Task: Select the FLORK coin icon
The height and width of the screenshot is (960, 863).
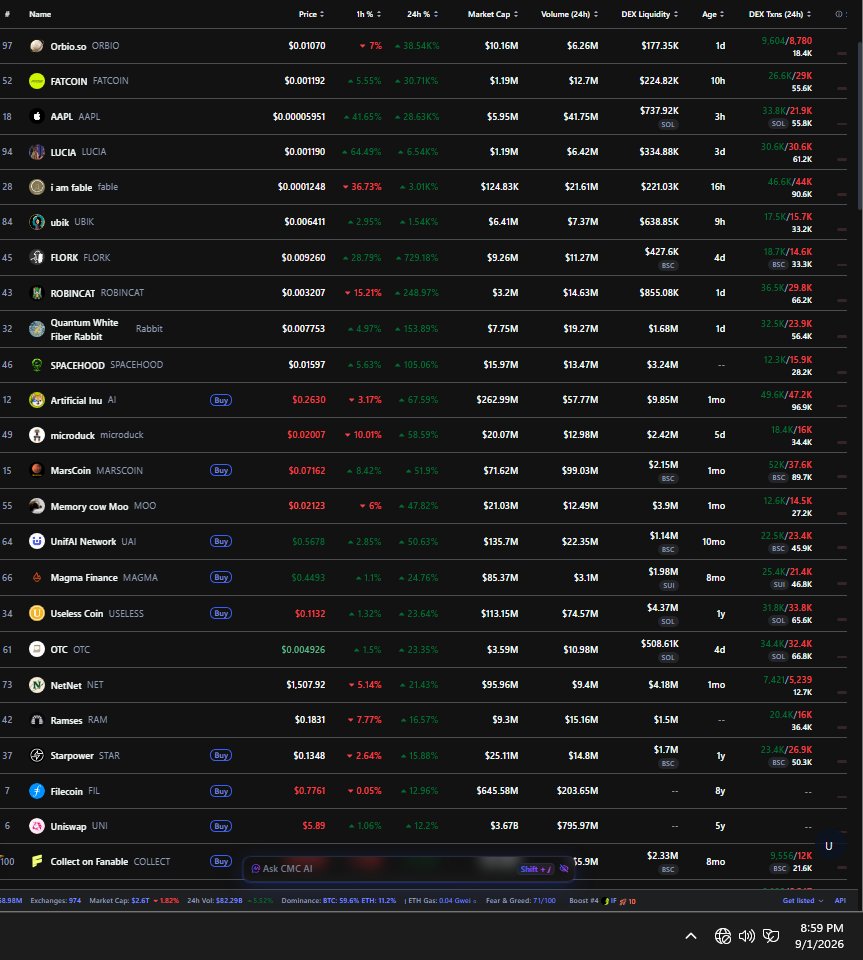Action: (37, 257)
